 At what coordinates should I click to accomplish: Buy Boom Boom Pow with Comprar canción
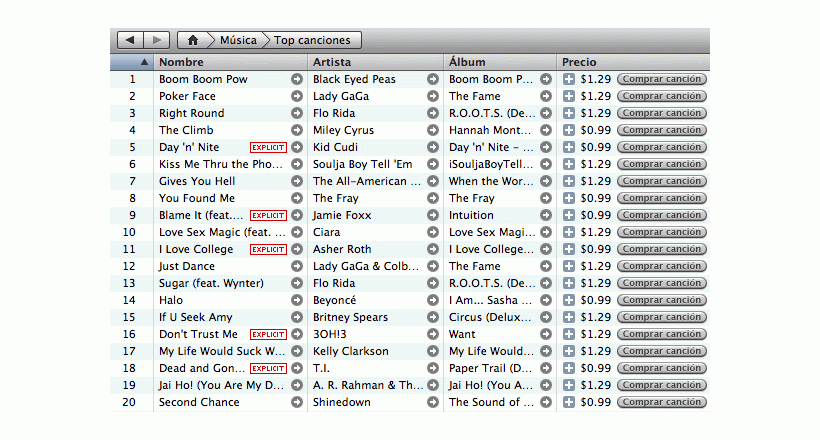click(662, 79)
